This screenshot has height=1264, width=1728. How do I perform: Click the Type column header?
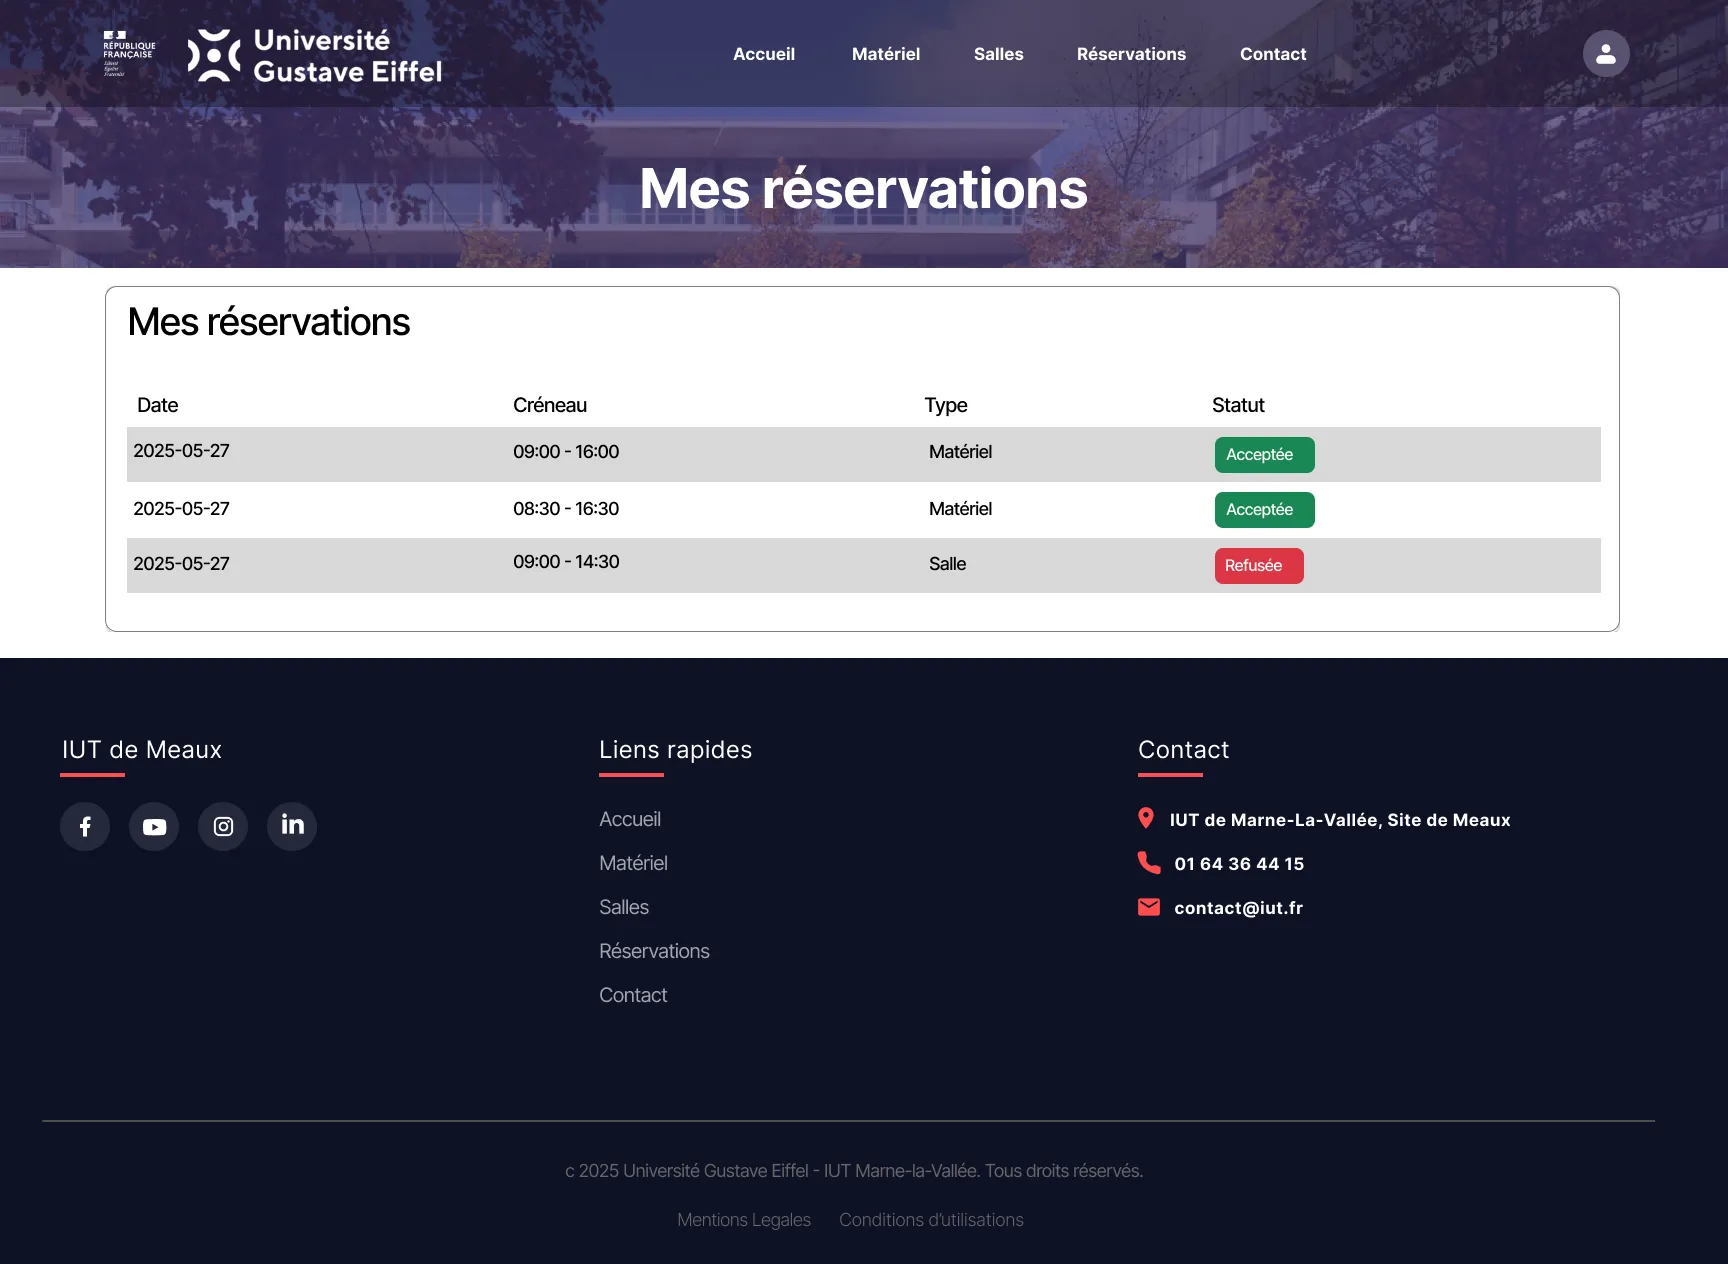pos(945,405)
